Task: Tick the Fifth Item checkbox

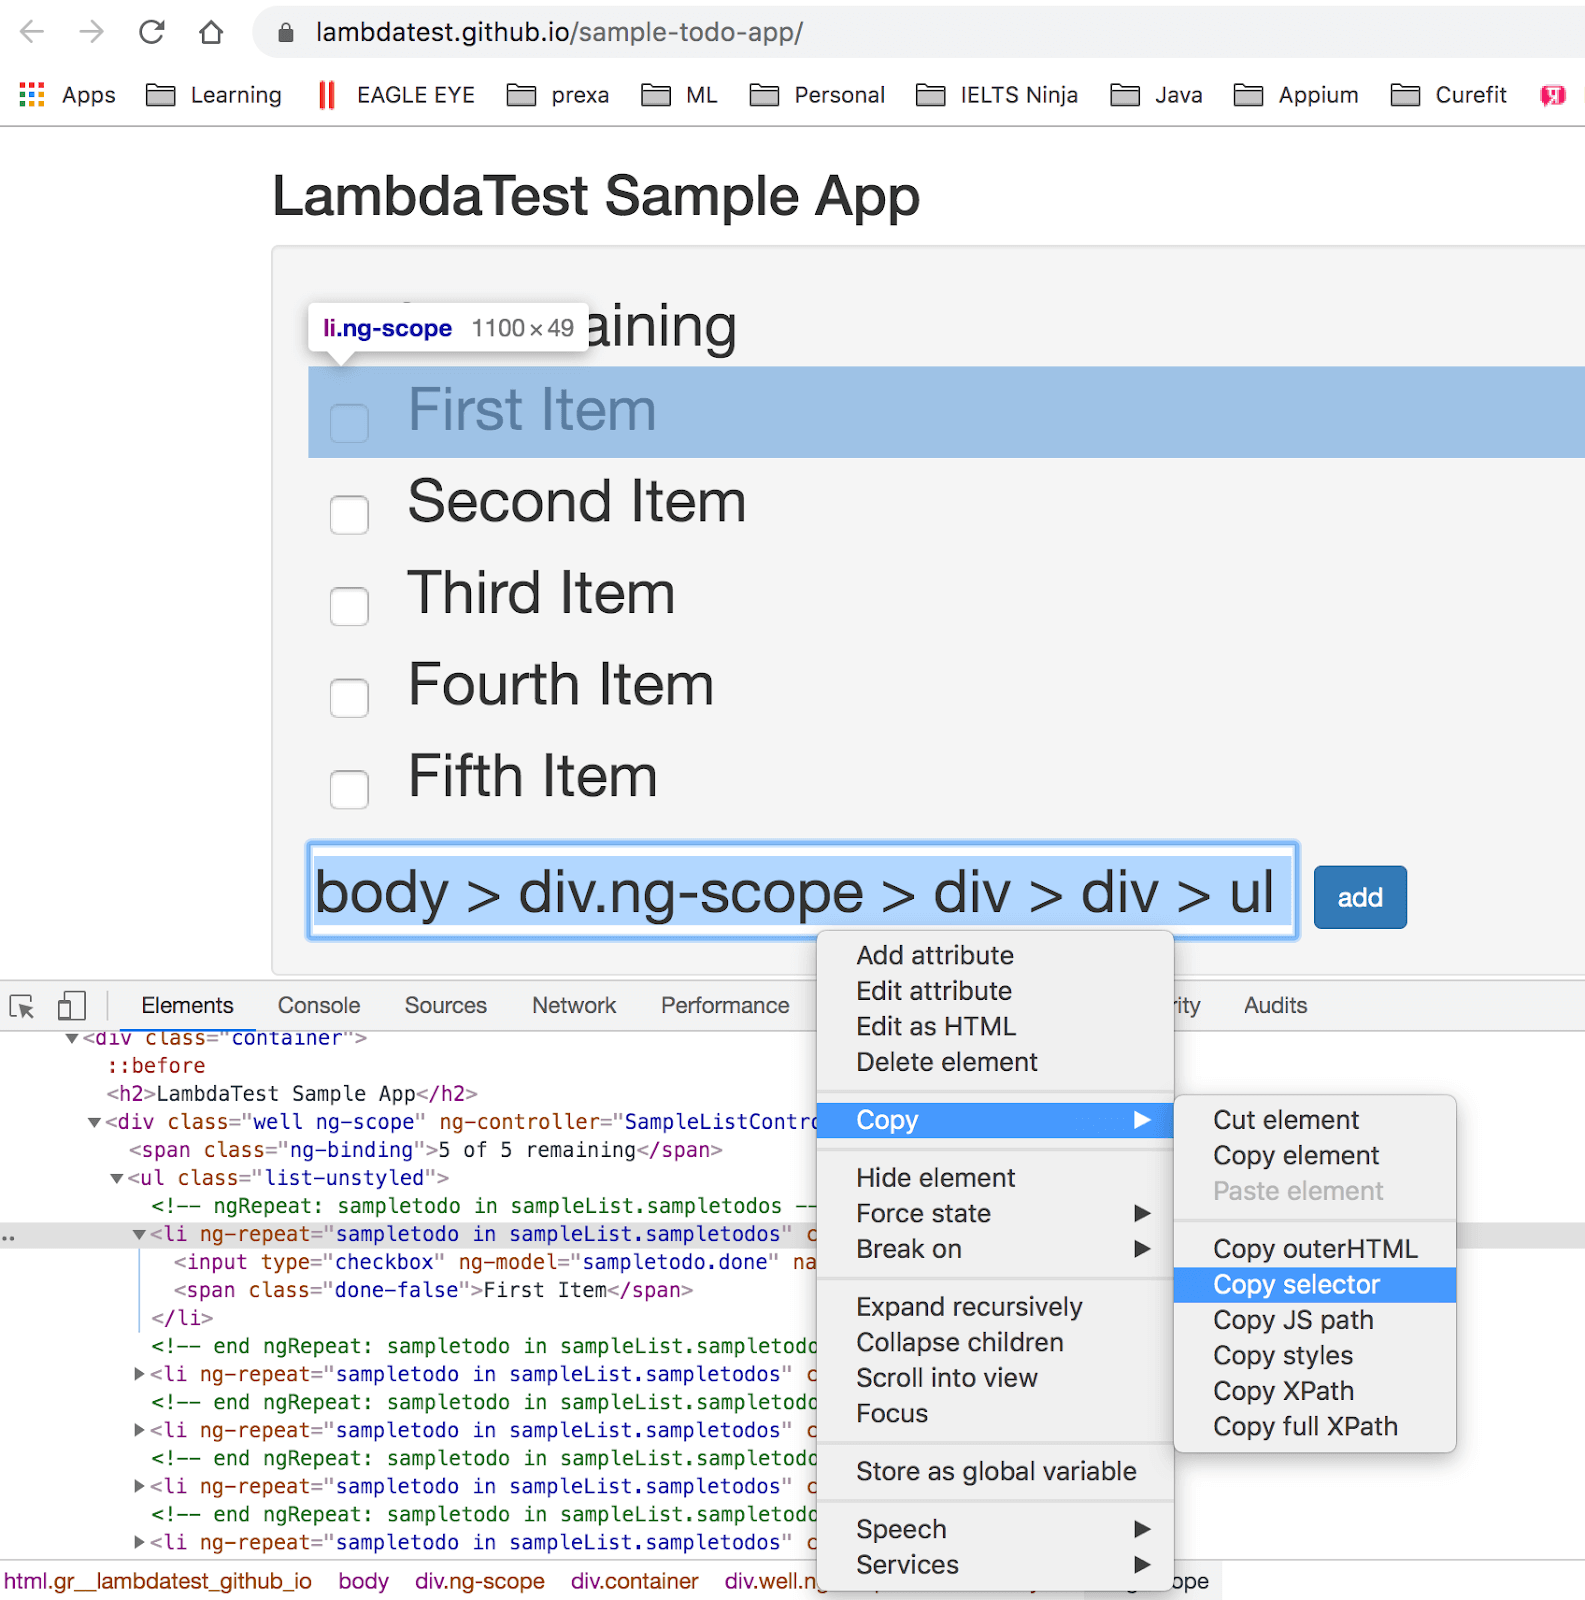Action: pos(349,789)
